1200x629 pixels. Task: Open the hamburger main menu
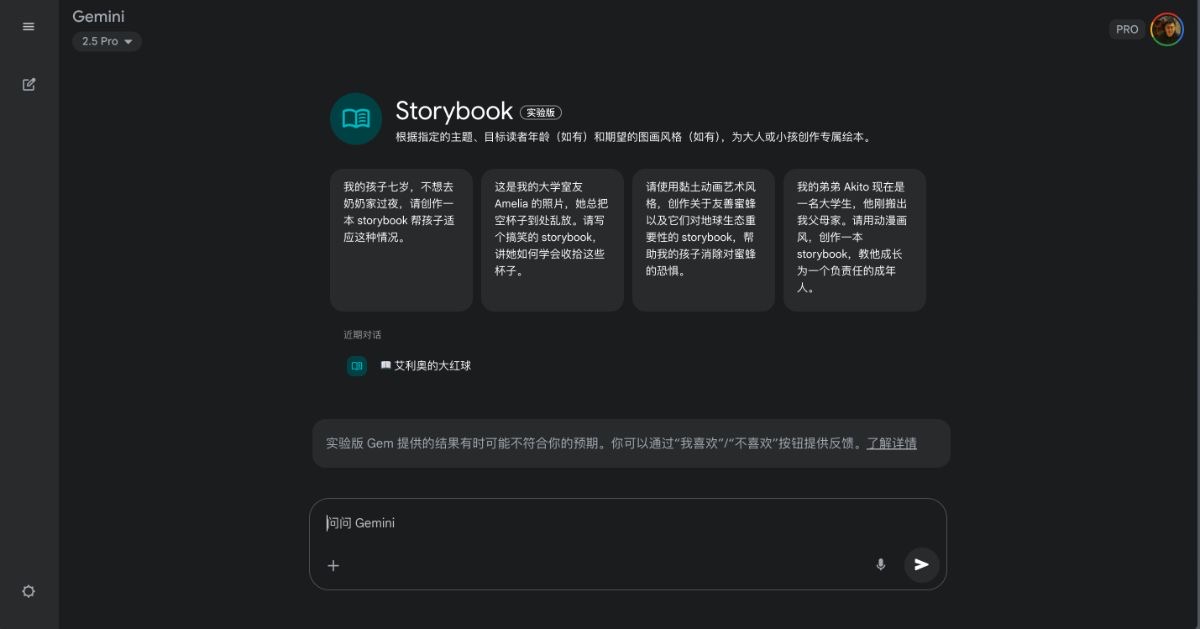(28, 27)
